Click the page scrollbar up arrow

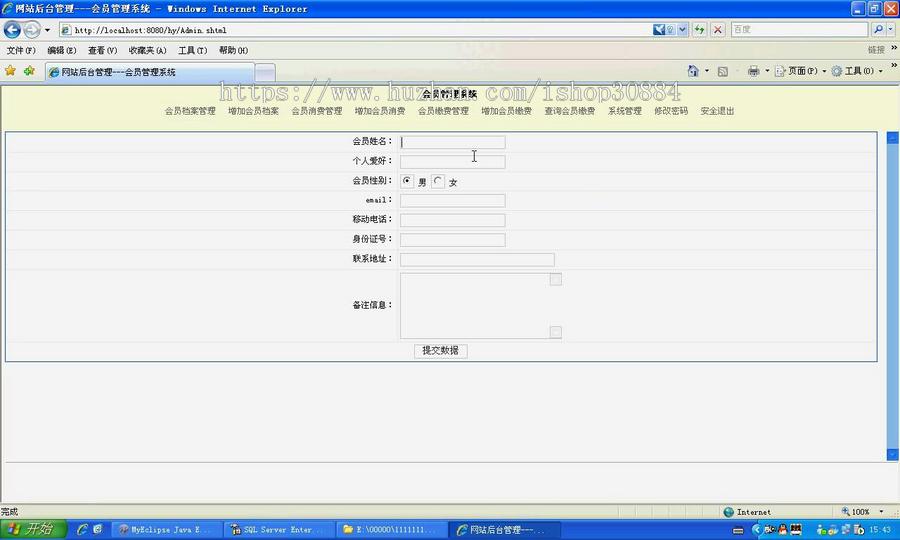[x=893, y=138]
